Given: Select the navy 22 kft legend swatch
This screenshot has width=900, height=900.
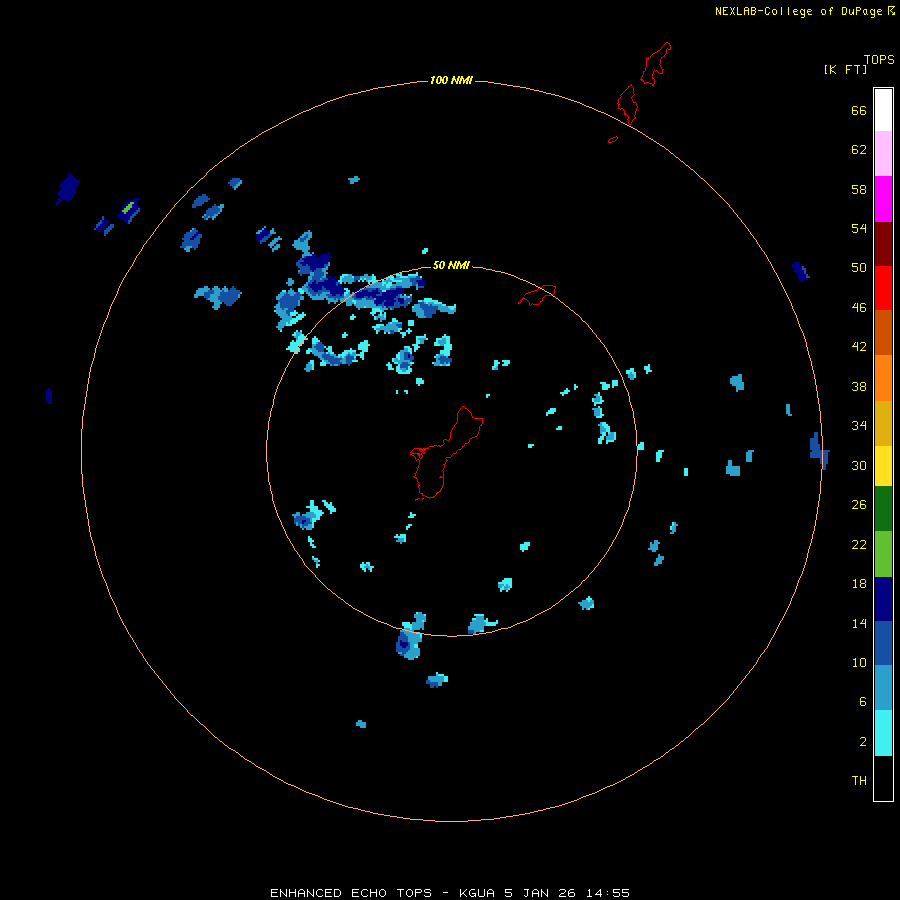Looking at the screenshot, I should coord(883,599).
